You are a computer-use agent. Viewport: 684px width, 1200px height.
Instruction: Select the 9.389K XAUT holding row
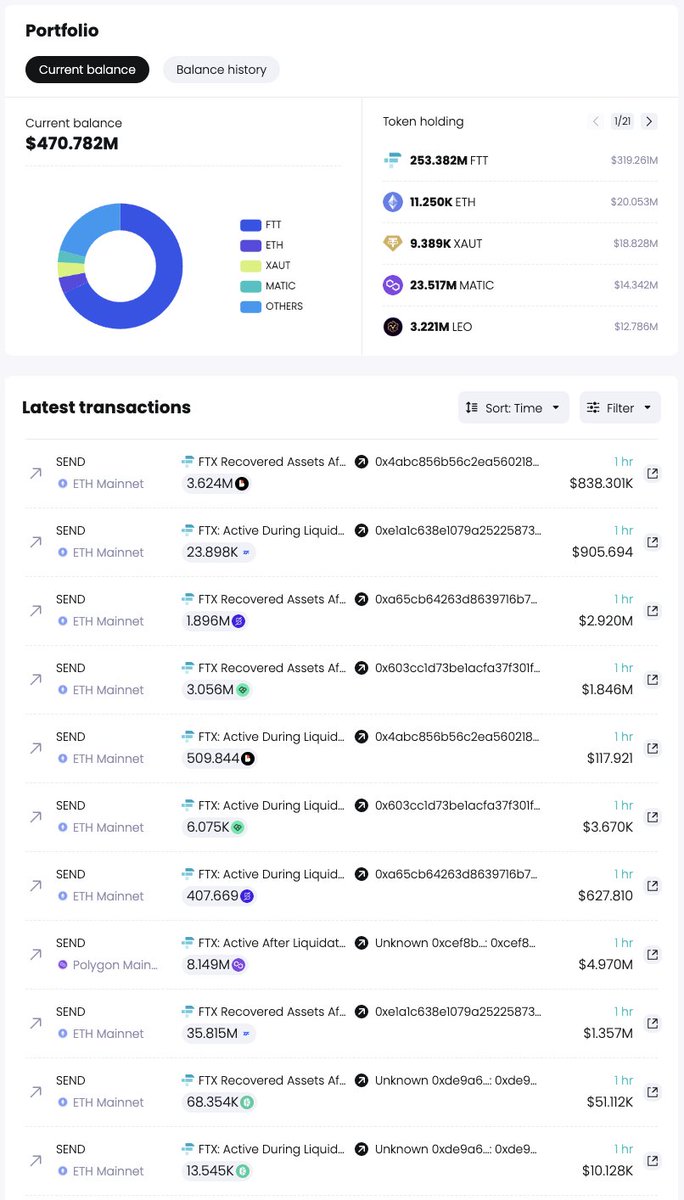520,243
